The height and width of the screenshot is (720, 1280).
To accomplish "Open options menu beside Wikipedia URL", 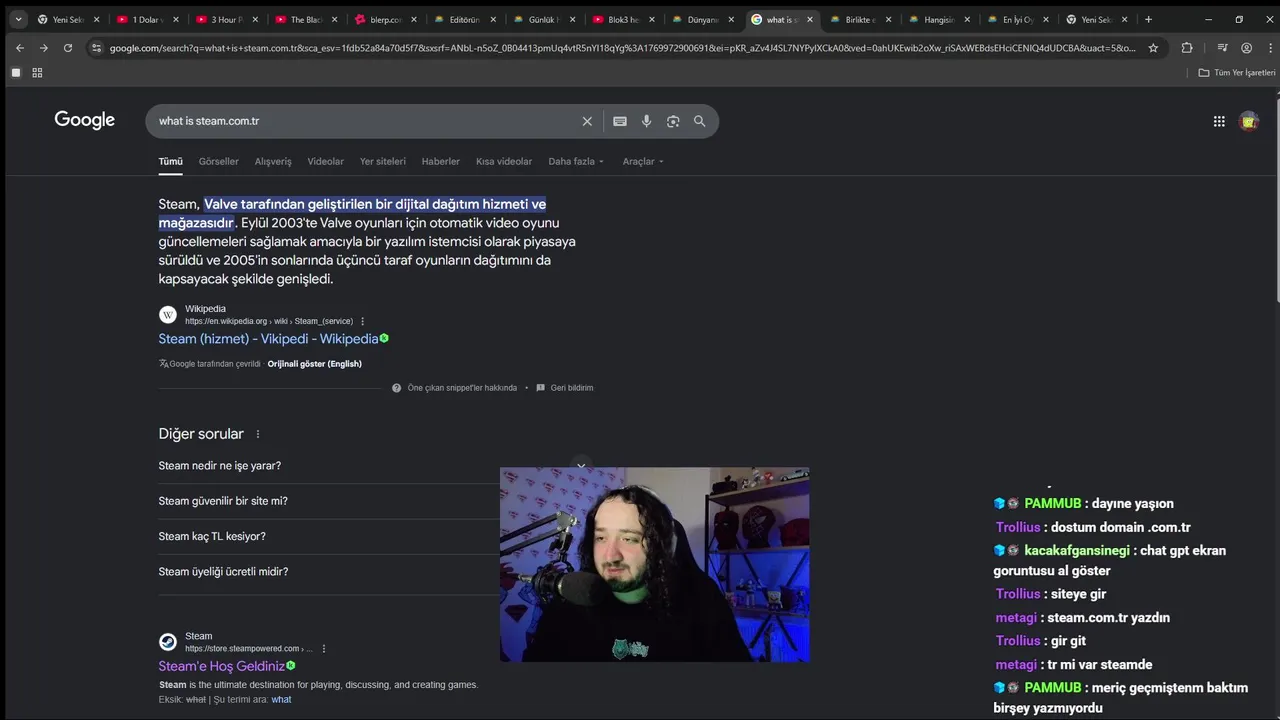I will 362,321.
